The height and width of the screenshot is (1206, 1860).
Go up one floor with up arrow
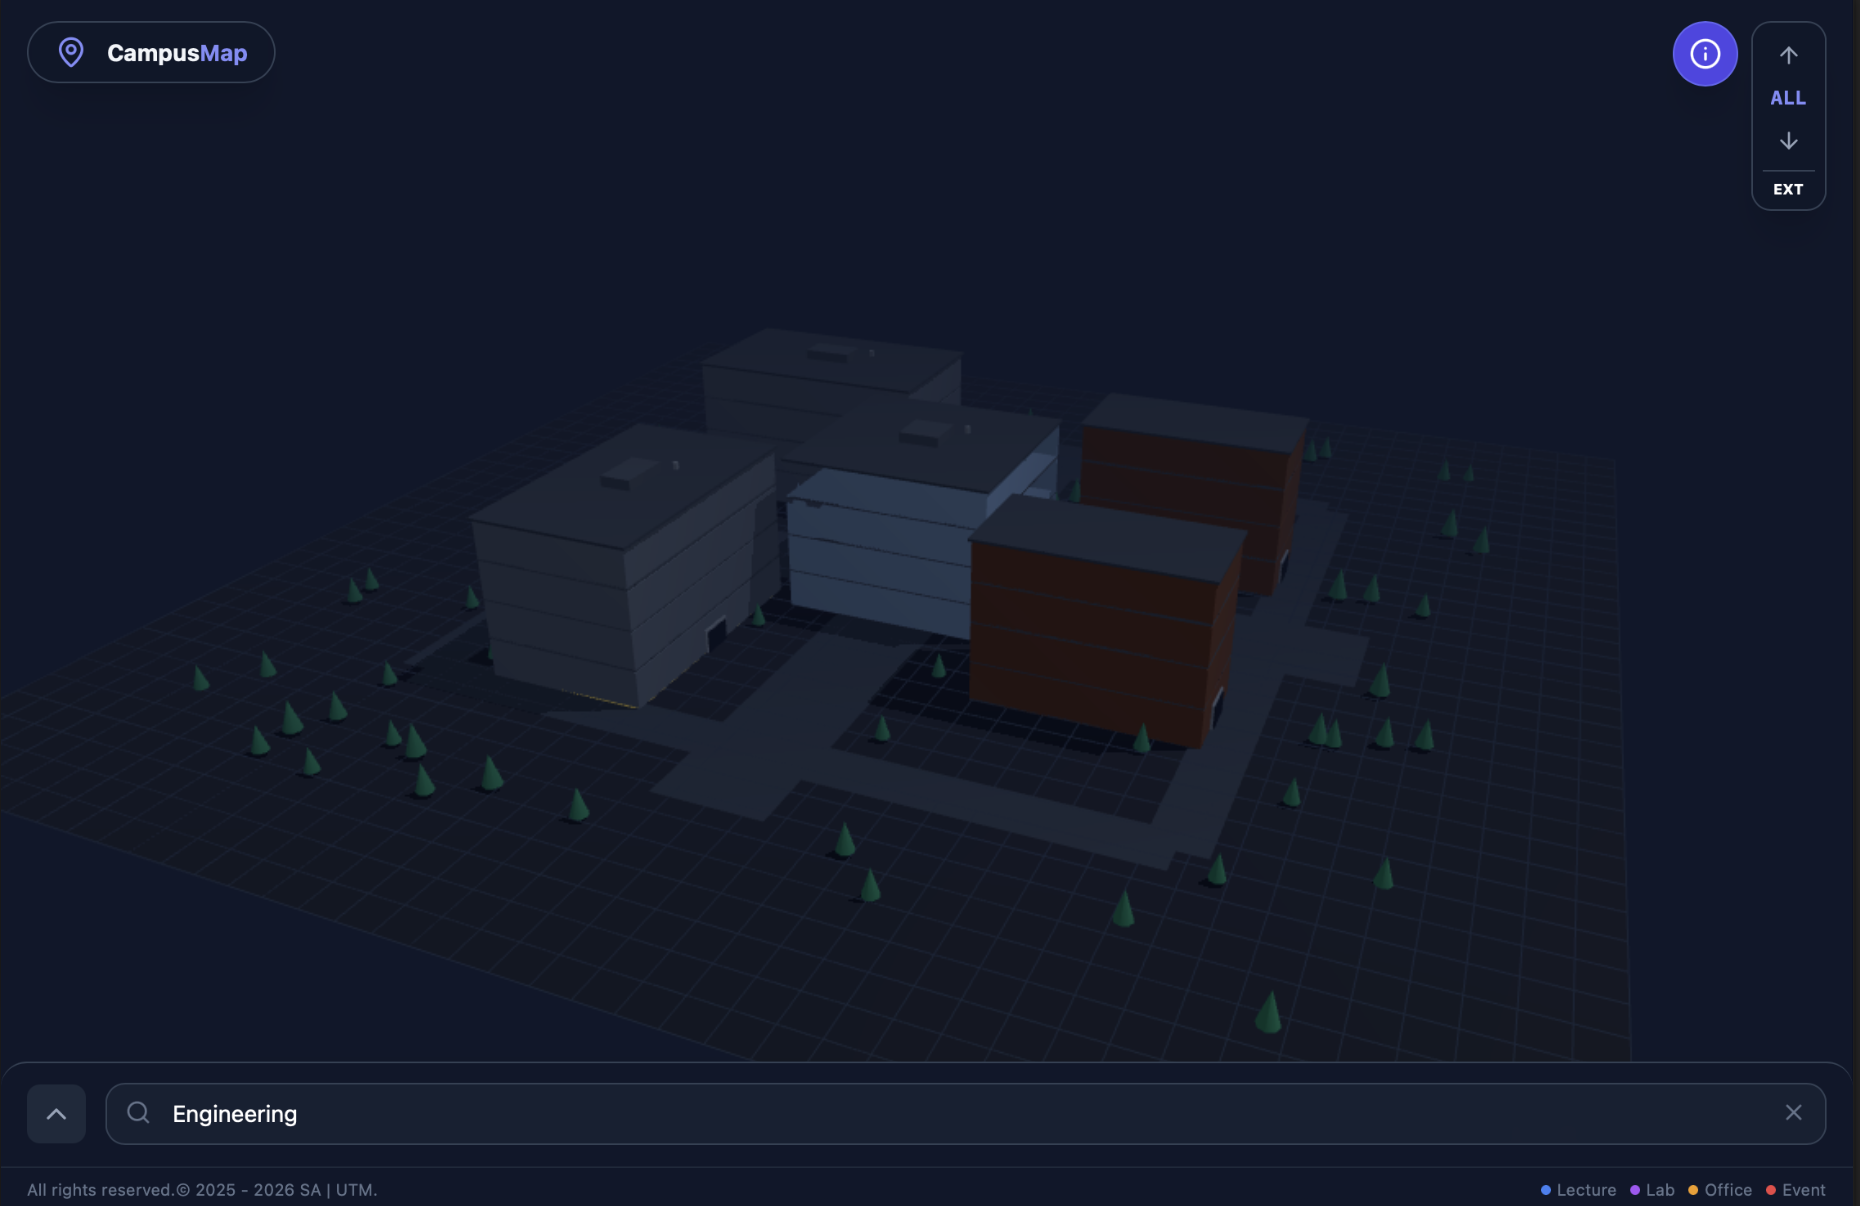pyautogui.click(x=1788, y=55)
